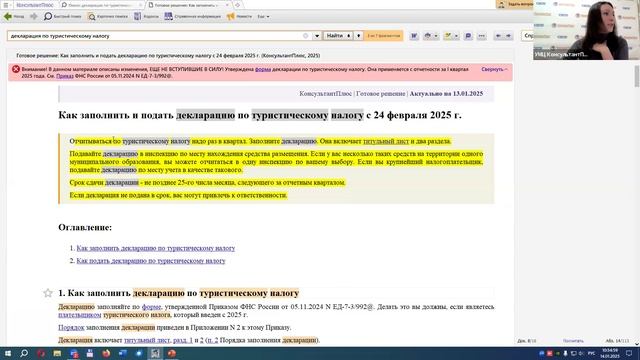
Task: Expand the bookmark options dropdown arrow
Action: pos(456,36)
